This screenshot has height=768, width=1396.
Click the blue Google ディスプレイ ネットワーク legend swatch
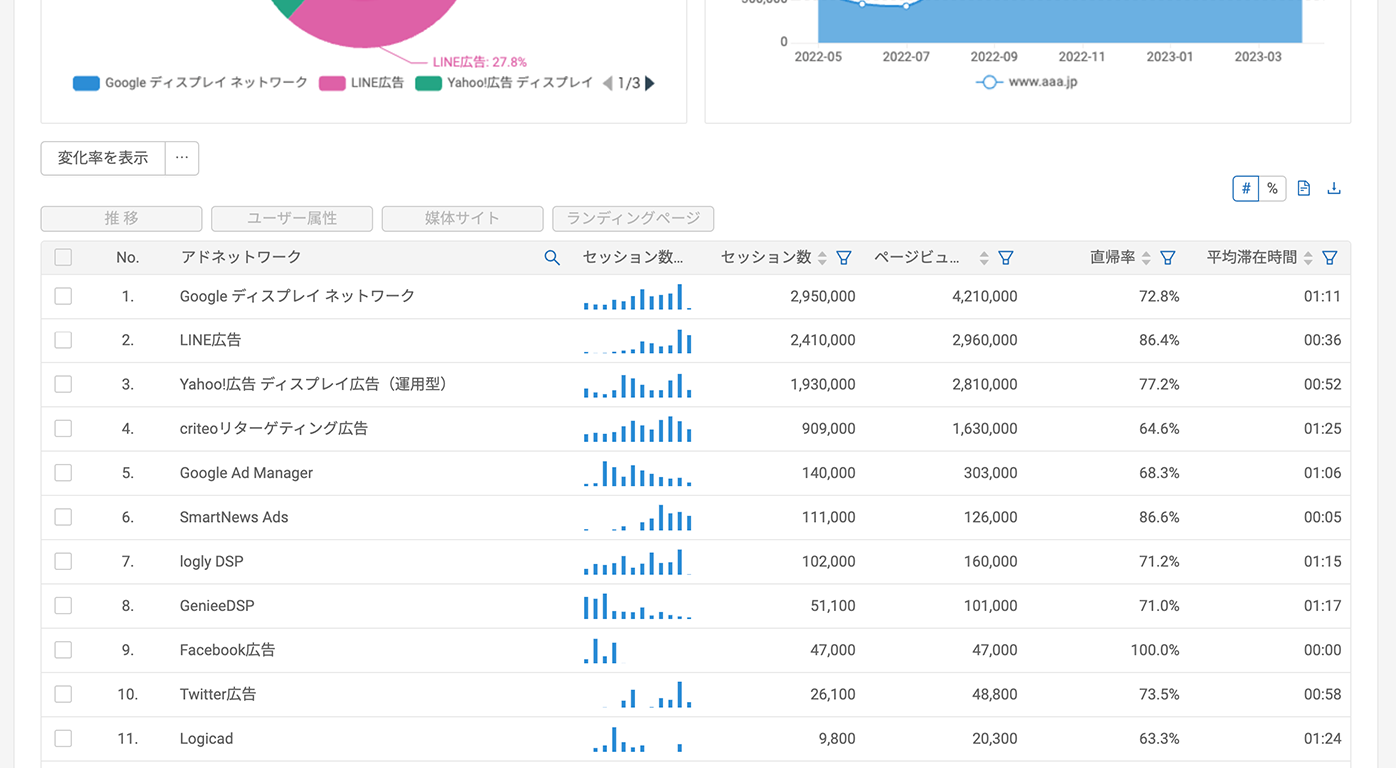click(x=86, y=83)
